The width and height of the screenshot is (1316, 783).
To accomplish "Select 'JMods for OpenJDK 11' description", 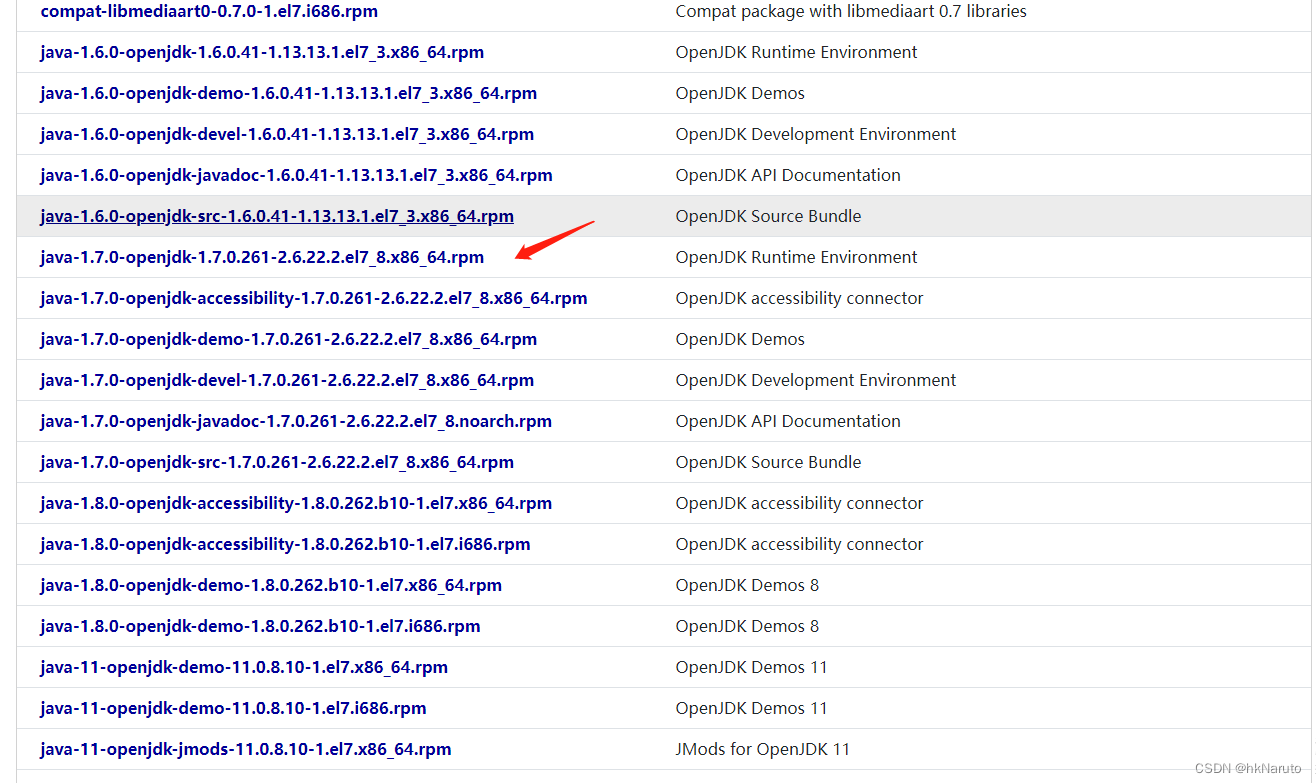I will coord(763,749).
